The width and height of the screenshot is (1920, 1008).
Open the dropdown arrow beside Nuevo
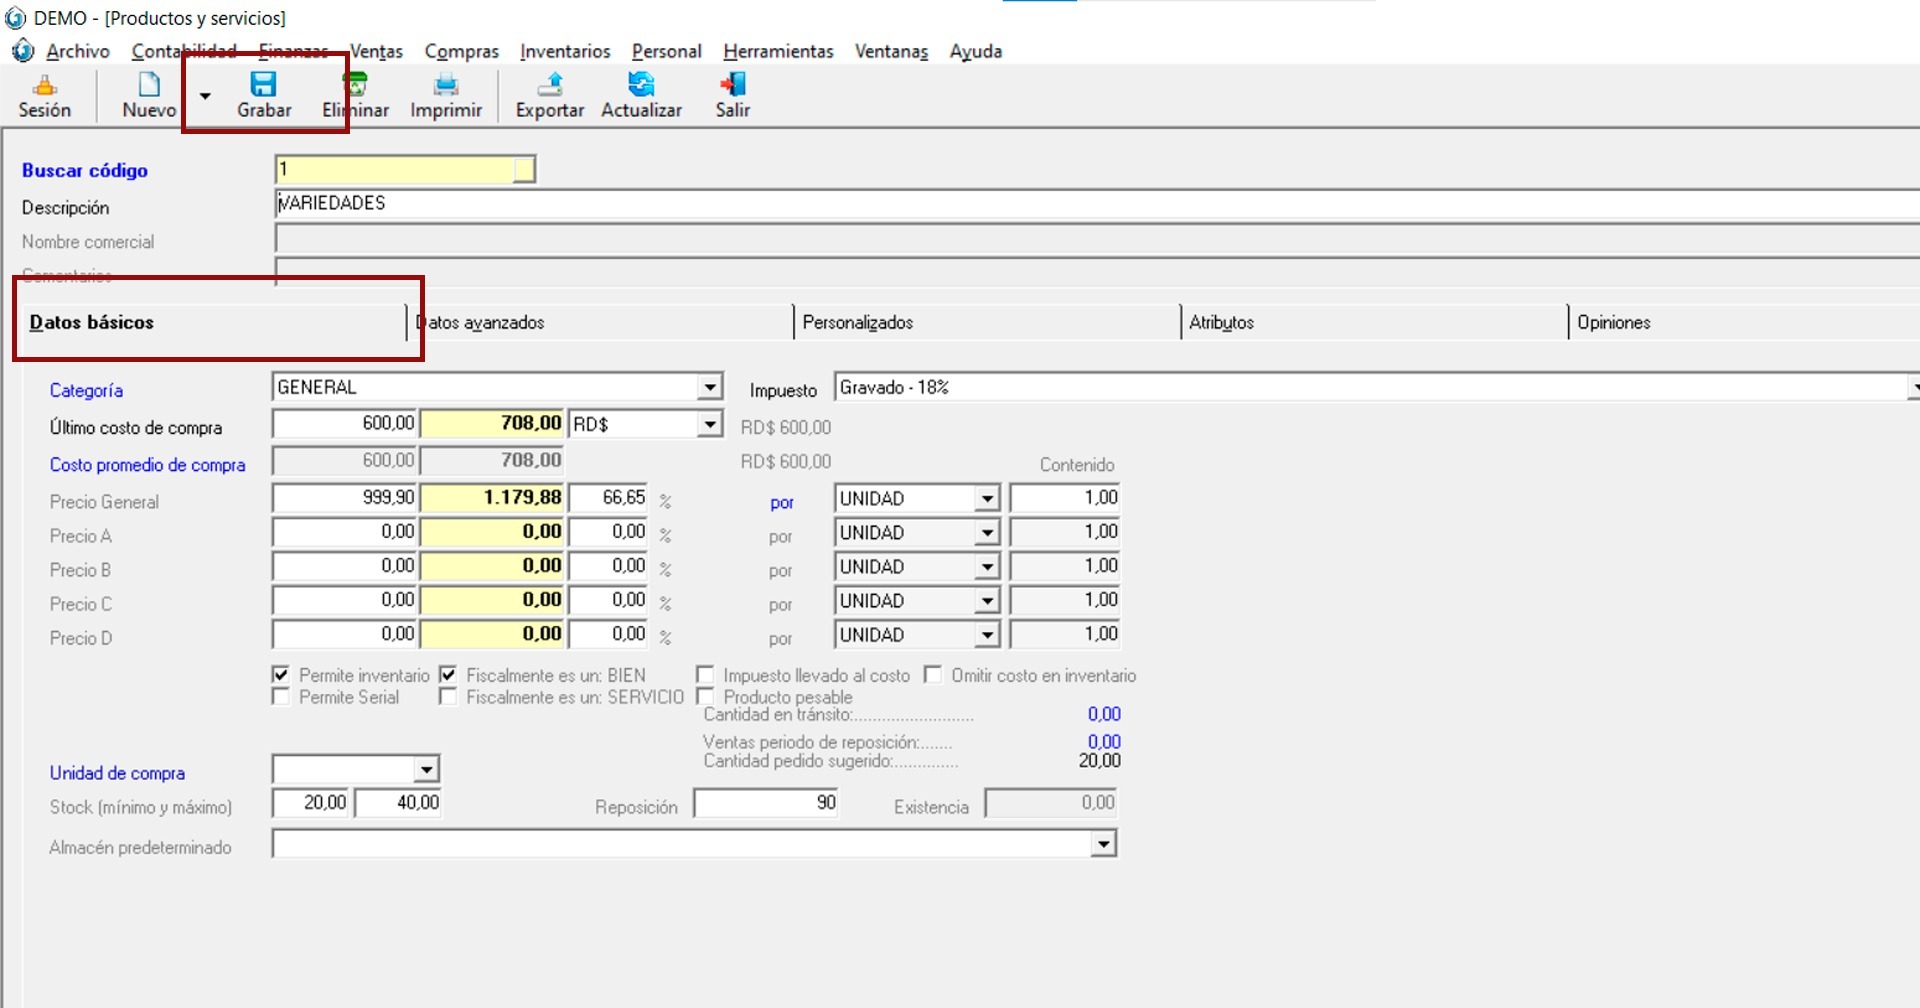coord(205,97)
